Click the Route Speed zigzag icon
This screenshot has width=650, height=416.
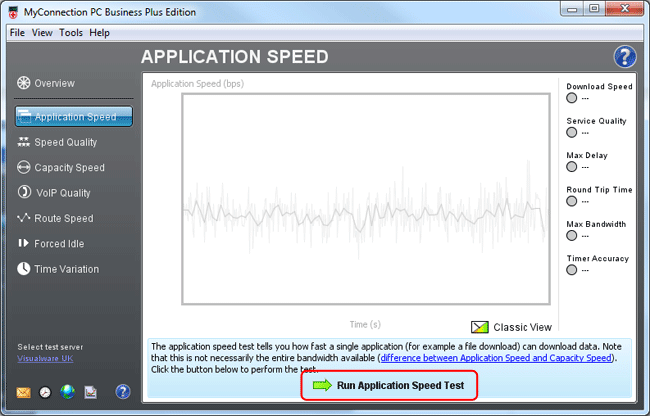tap(24, 218)
